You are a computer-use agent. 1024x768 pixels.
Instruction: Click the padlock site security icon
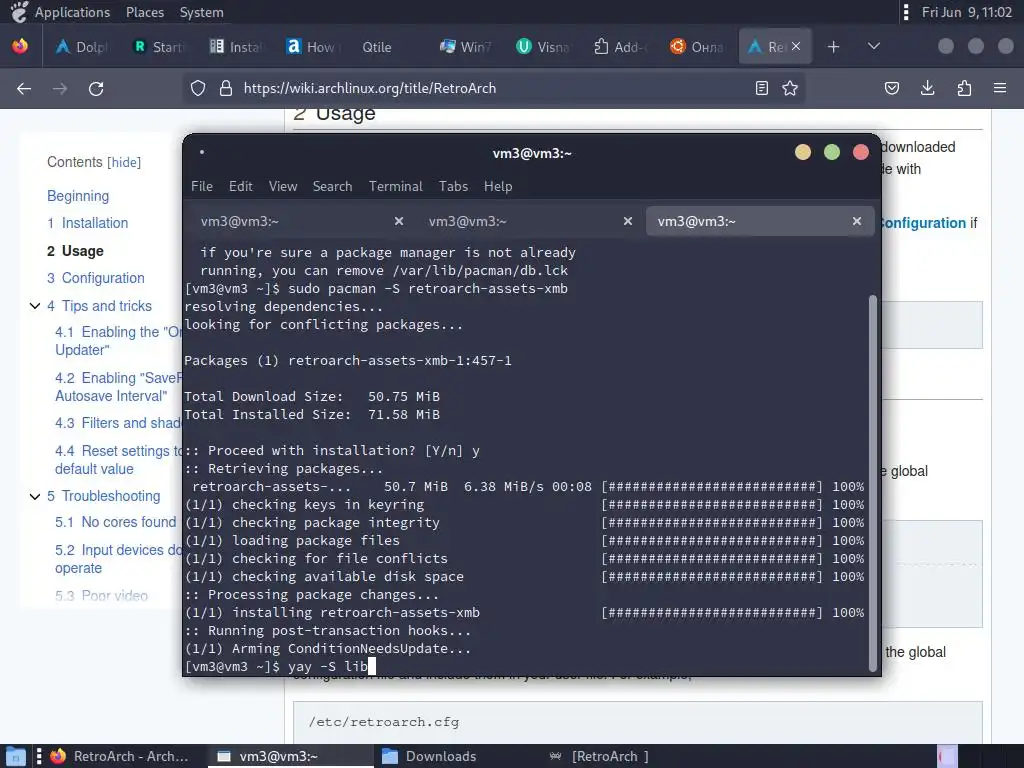tap(226, 88)
